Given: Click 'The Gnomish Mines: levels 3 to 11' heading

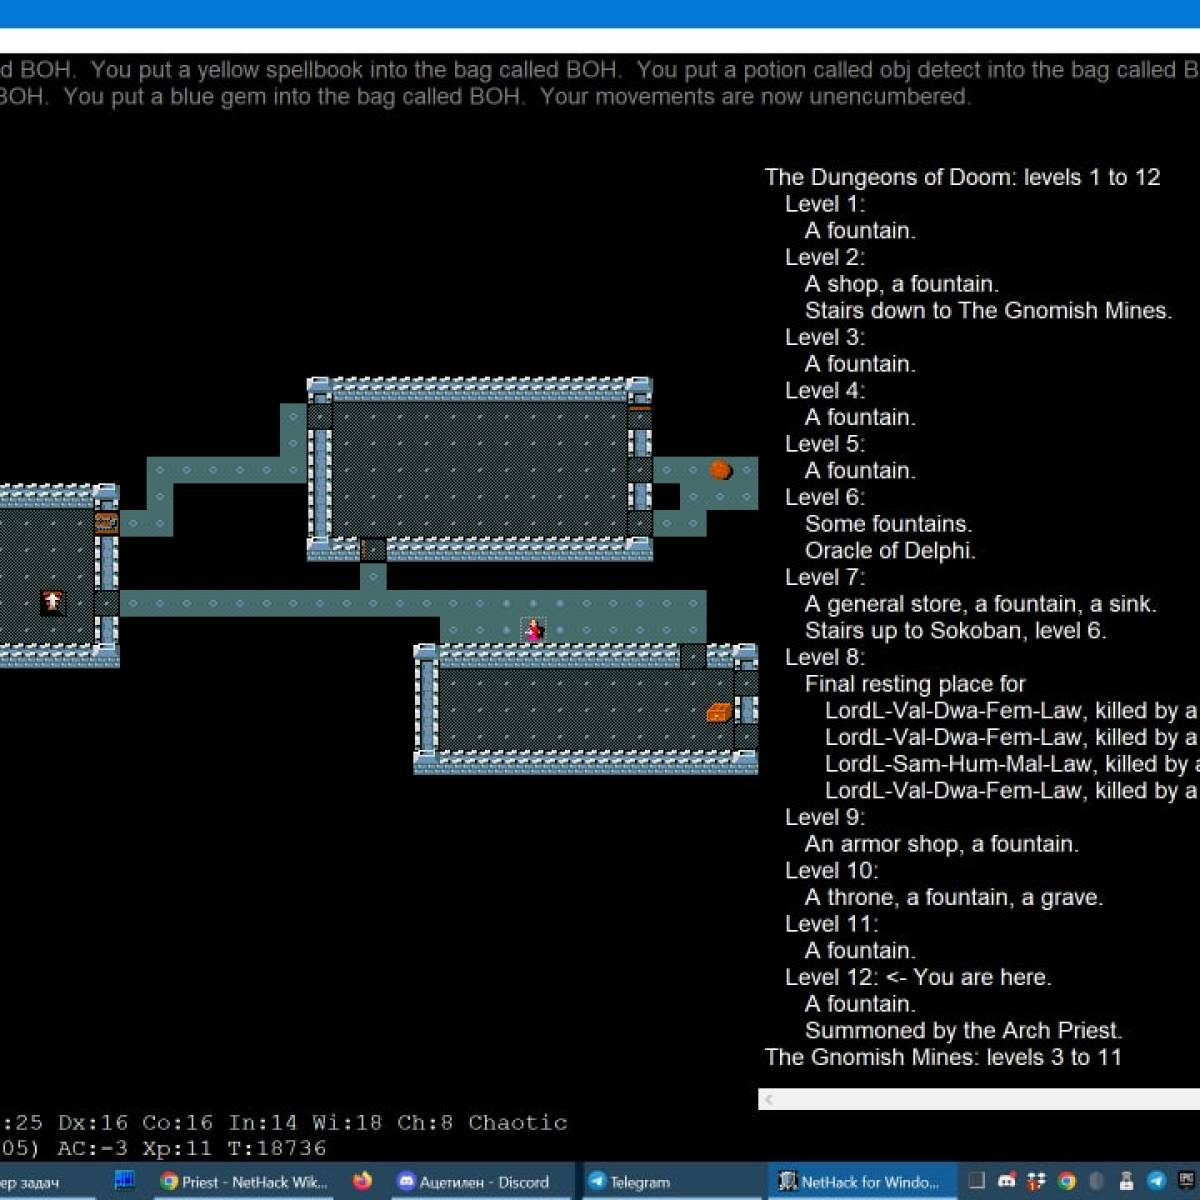Looking at the screenshot, I should click(943, 1057).
